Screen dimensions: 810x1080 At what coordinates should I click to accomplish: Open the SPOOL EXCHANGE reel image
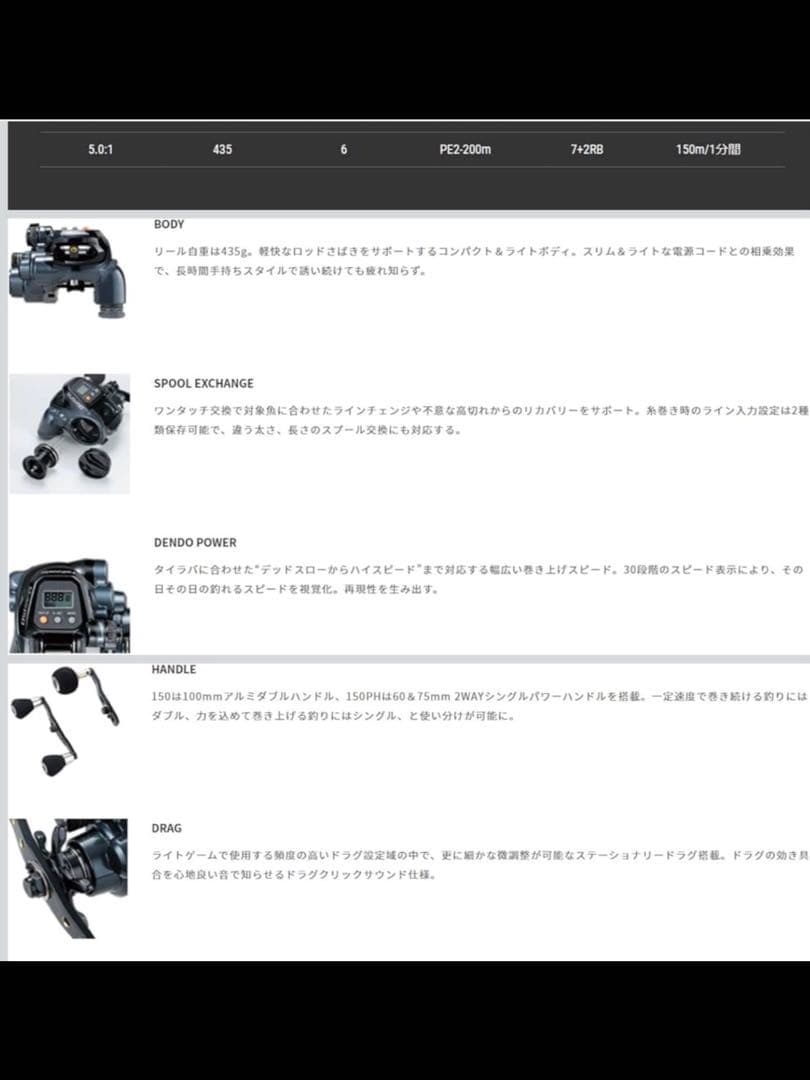click(69, 434)
